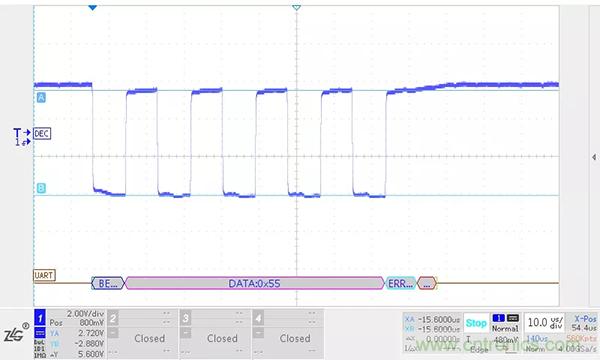Screen dimensions: 600x360
Task: Expand the right side panel arrow
Action: point(593,157)
